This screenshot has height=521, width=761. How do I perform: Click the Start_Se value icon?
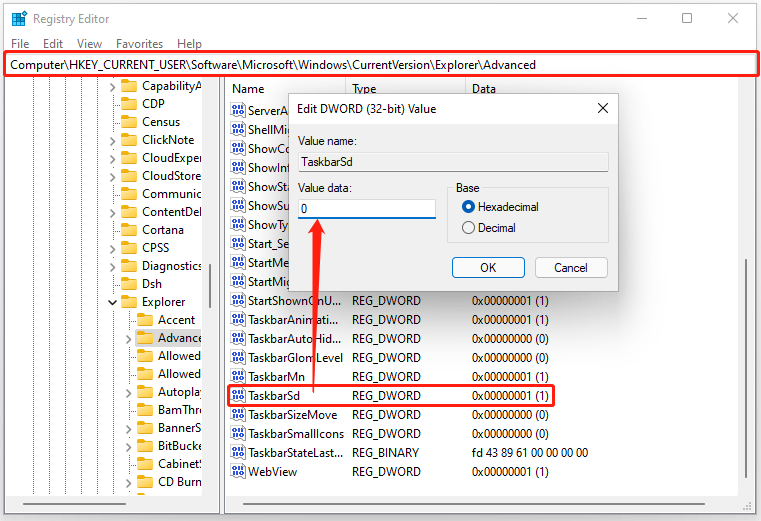[238, 243]
